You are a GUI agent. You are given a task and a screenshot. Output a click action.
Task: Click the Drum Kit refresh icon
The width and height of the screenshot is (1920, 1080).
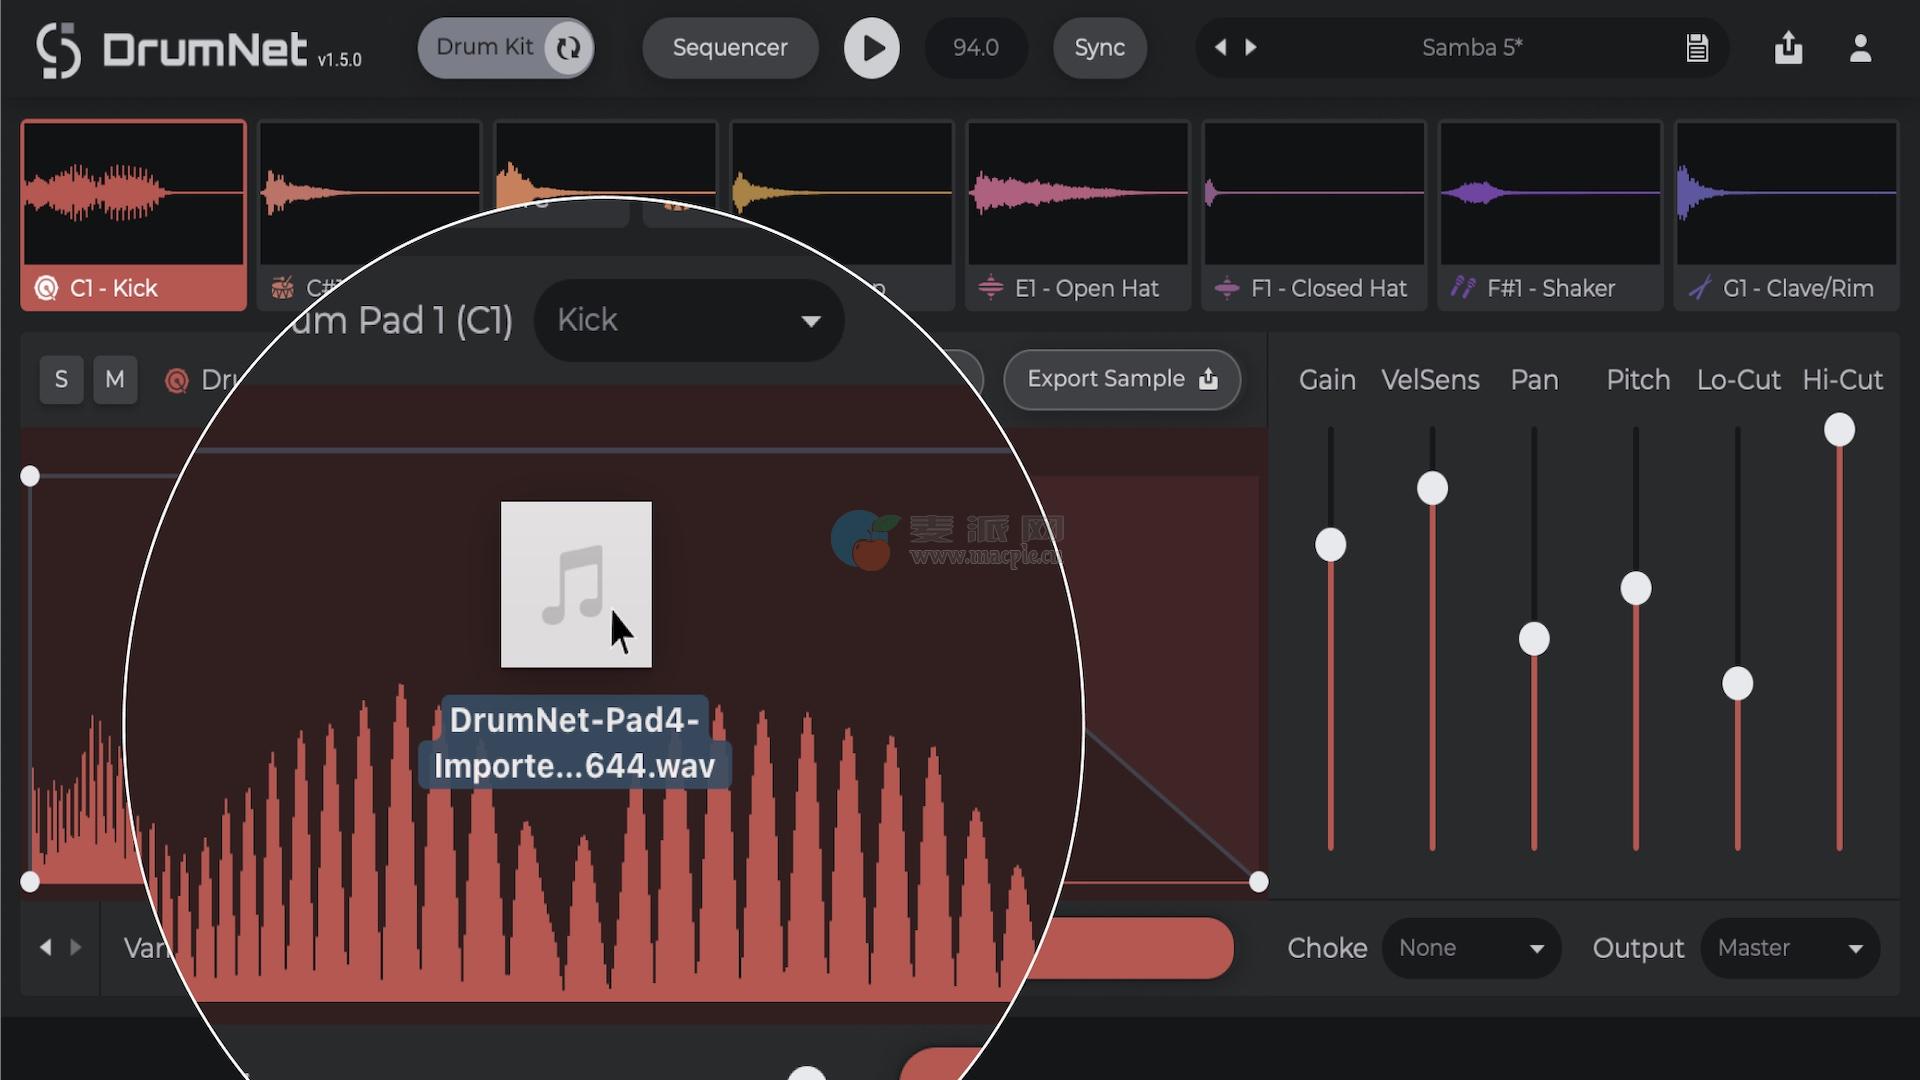(568, 48)
